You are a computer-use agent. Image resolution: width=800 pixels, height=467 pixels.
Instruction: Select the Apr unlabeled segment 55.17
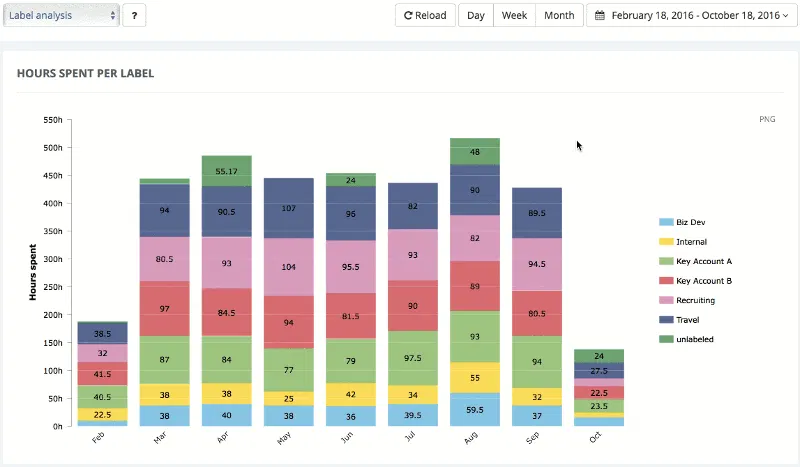(227, 171)
